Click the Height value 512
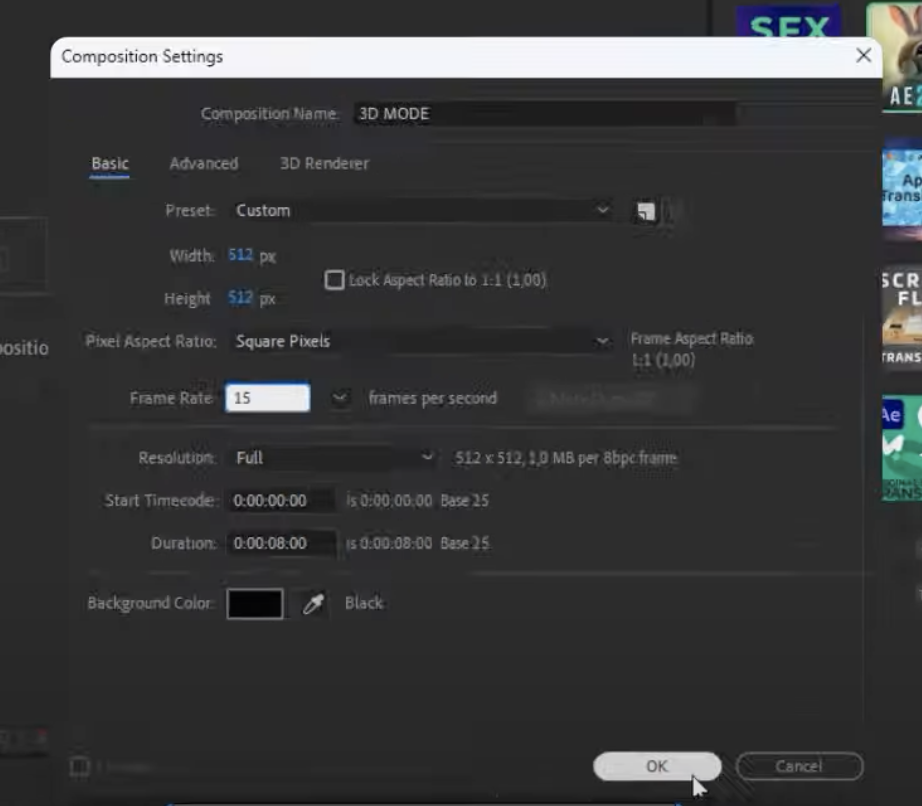Screen dimensions: 922x806 point(240,297)
